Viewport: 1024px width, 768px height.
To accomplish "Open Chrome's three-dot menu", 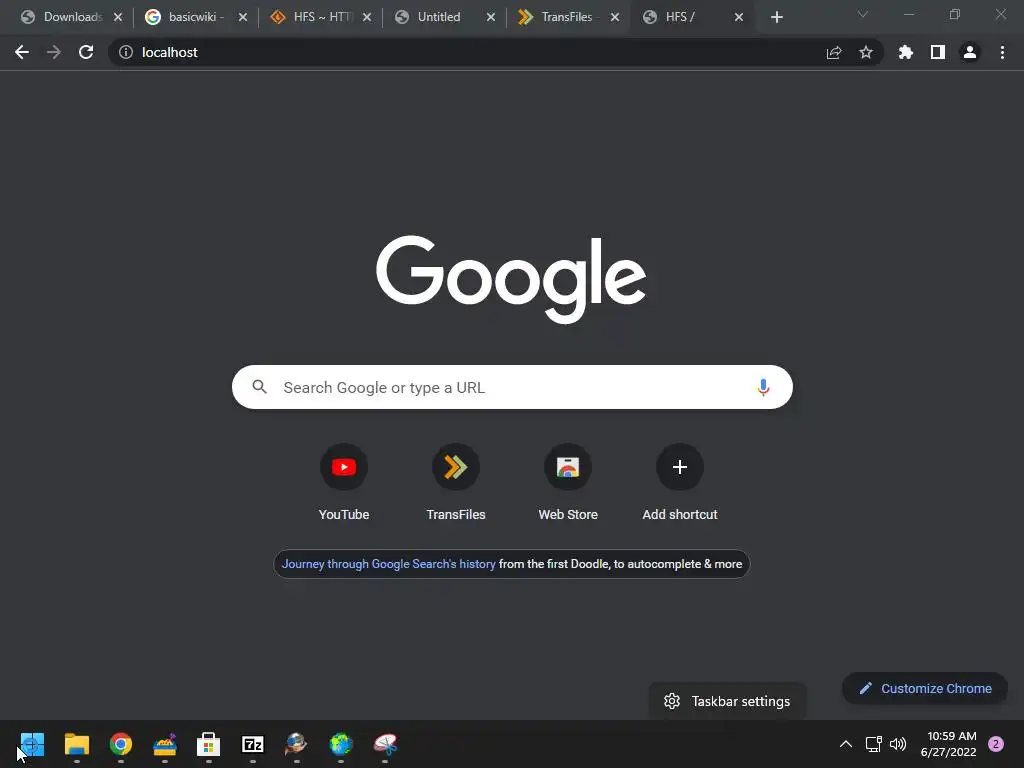I will pyautogui.click(x=1002, y=52).
